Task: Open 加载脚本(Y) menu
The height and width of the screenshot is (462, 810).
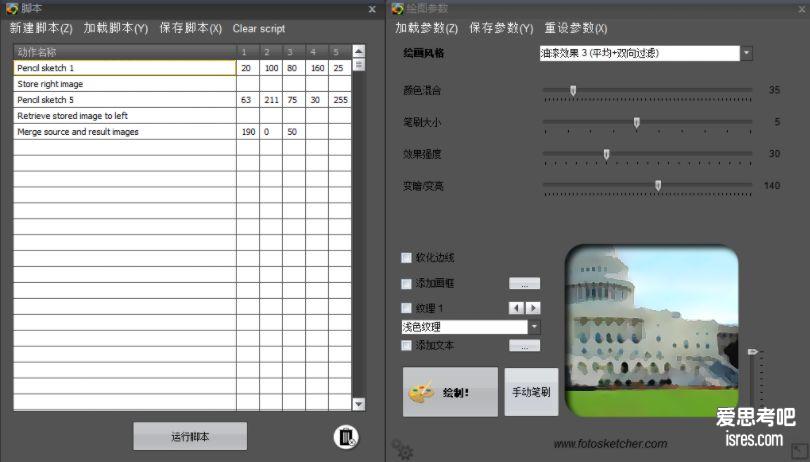Action: point(116,28)
